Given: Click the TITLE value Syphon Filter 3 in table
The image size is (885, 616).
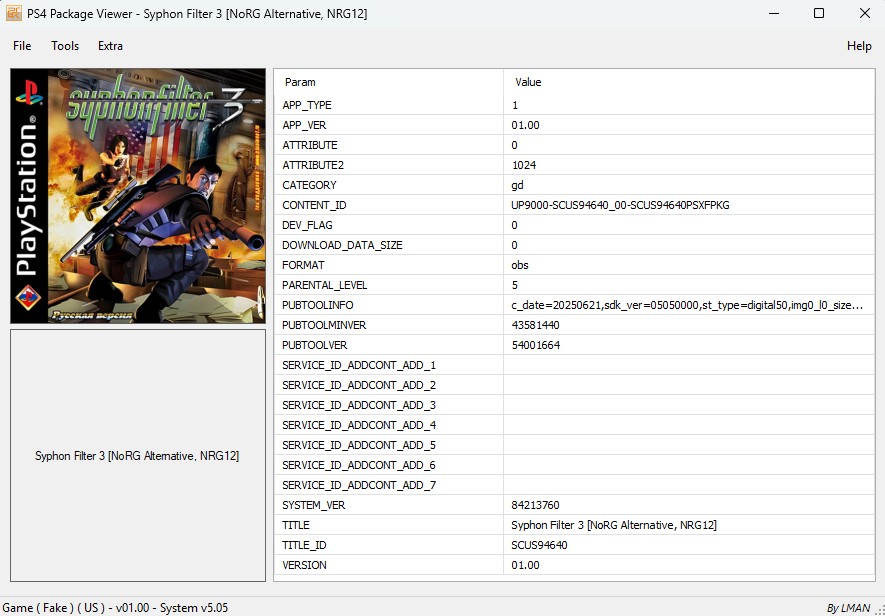Looking at the screenshot, I should [x=614, y=525].
